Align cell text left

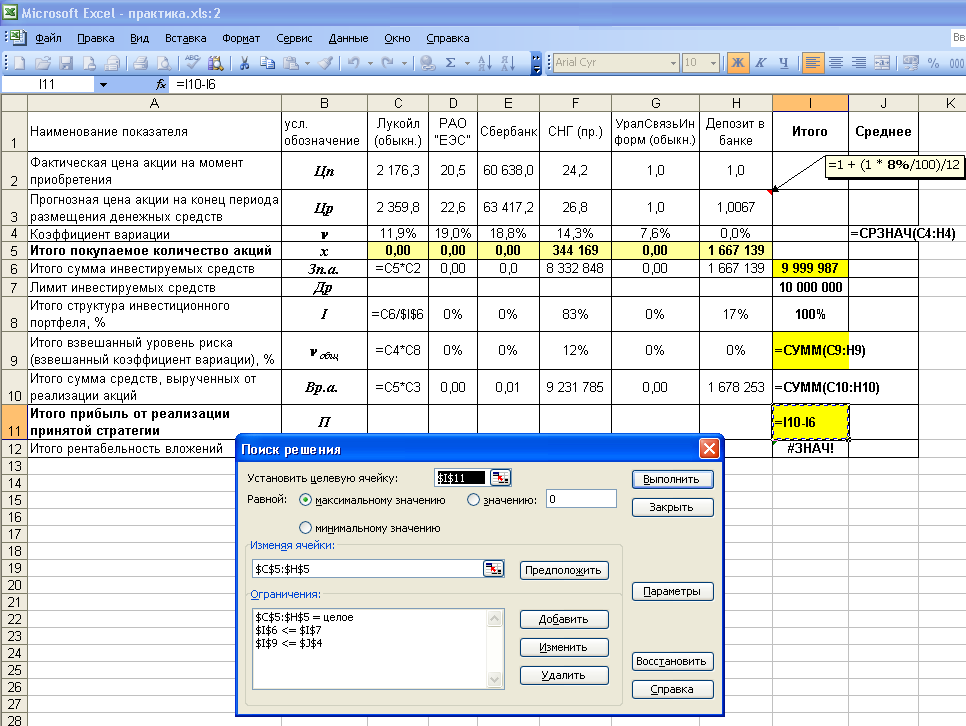pyautogui.click(x=813, y=63)
